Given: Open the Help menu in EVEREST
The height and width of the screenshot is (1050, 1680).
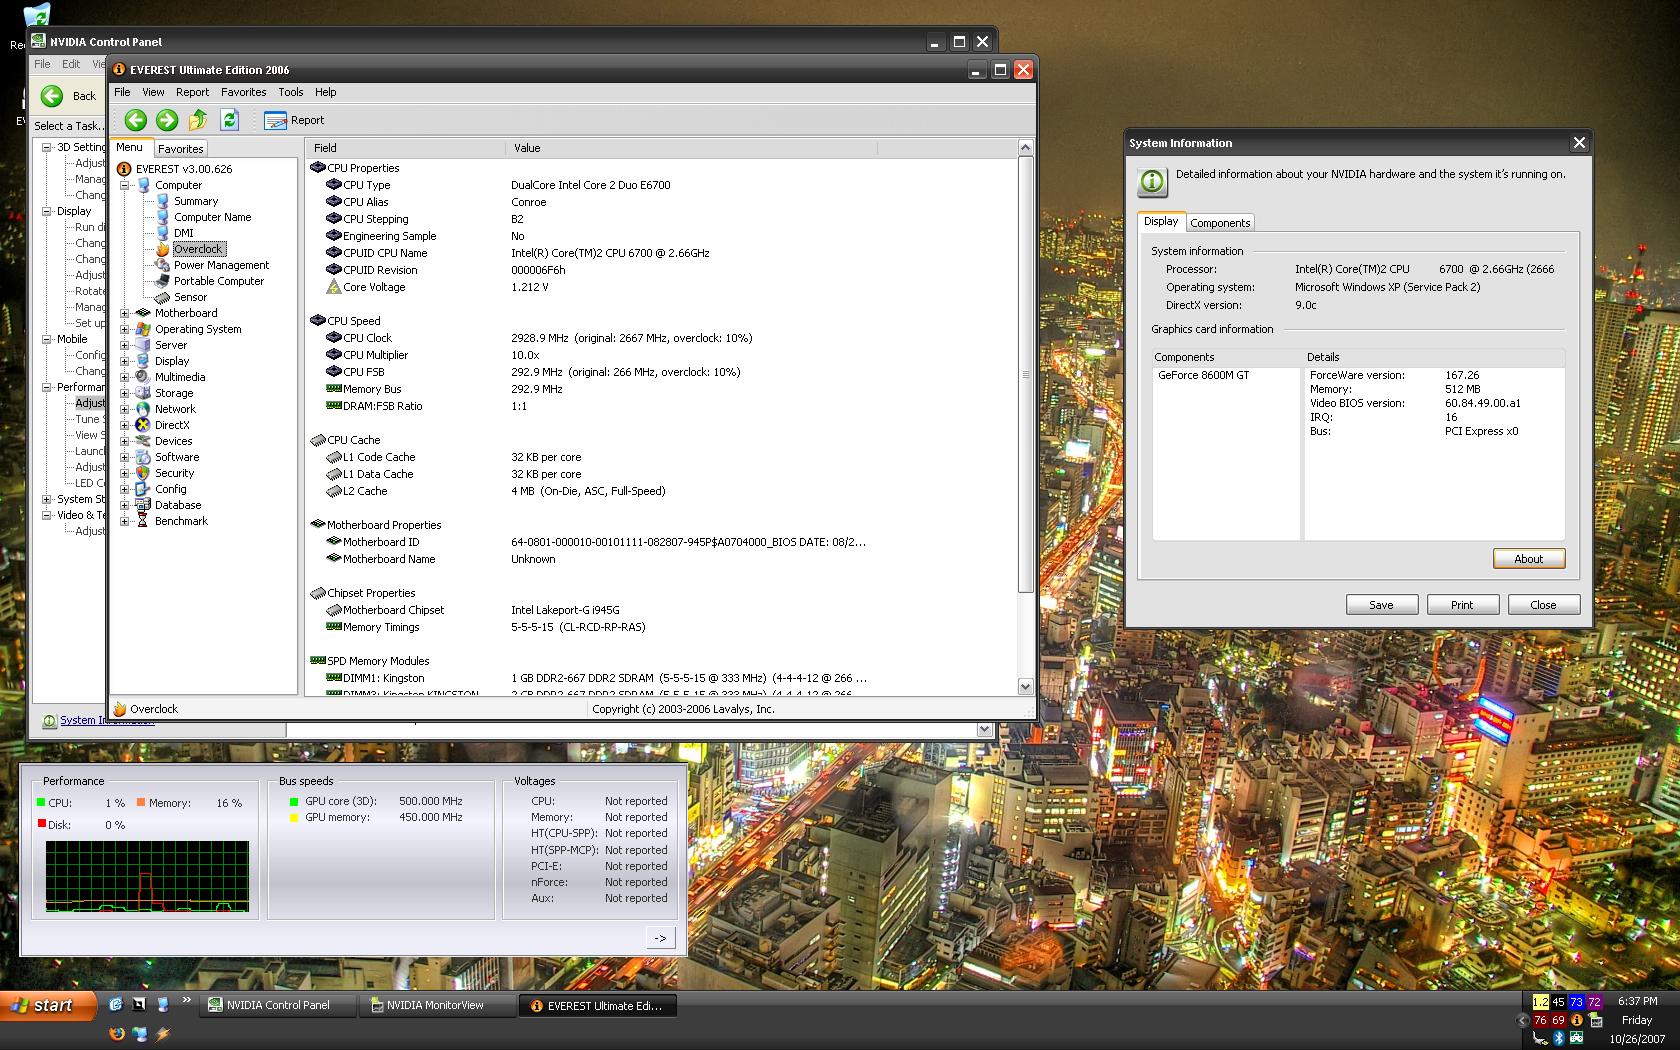Looking at the screenshot, I should [x=325, y=92].
